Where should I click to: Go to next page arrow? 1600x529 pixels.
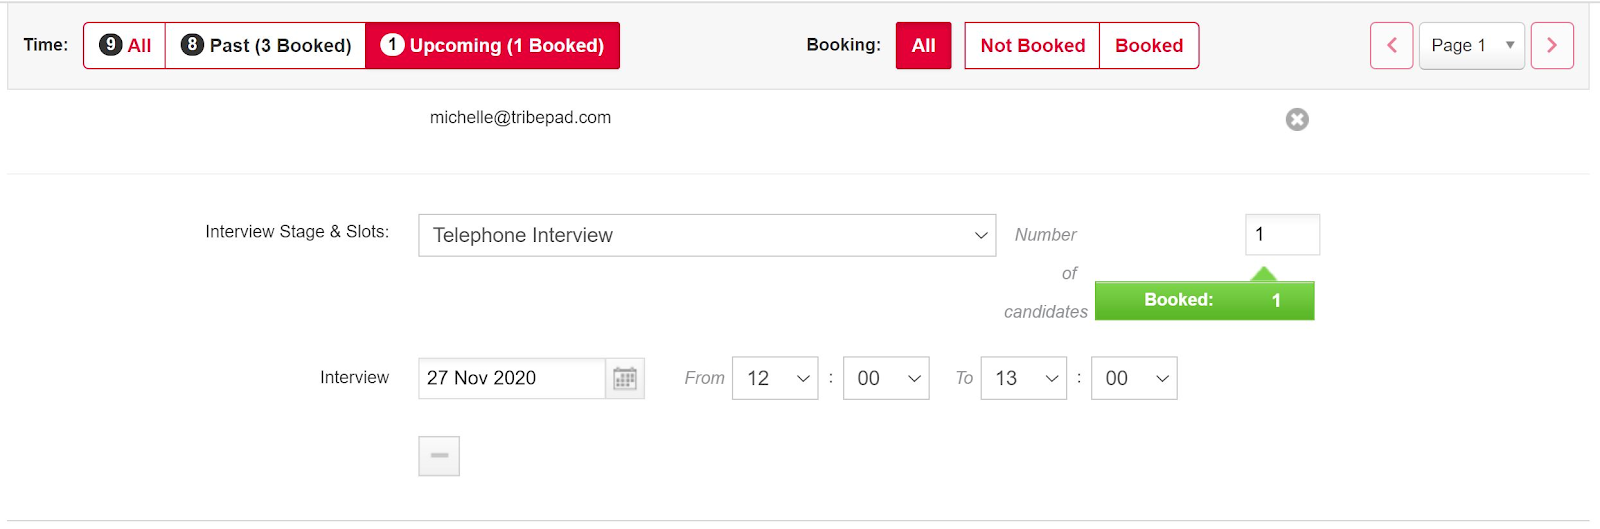coord(1552,46)
